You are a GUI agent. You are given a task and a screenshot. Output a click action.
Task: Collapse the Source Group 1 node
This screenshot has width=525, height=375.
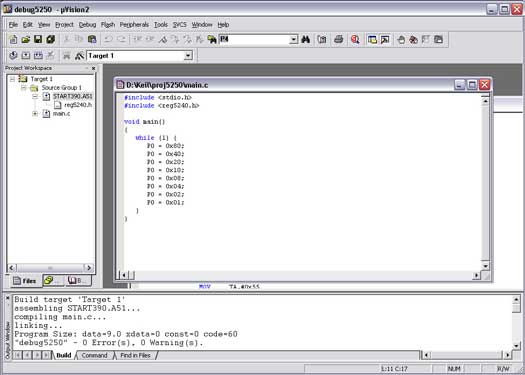(x=23, y=88)
